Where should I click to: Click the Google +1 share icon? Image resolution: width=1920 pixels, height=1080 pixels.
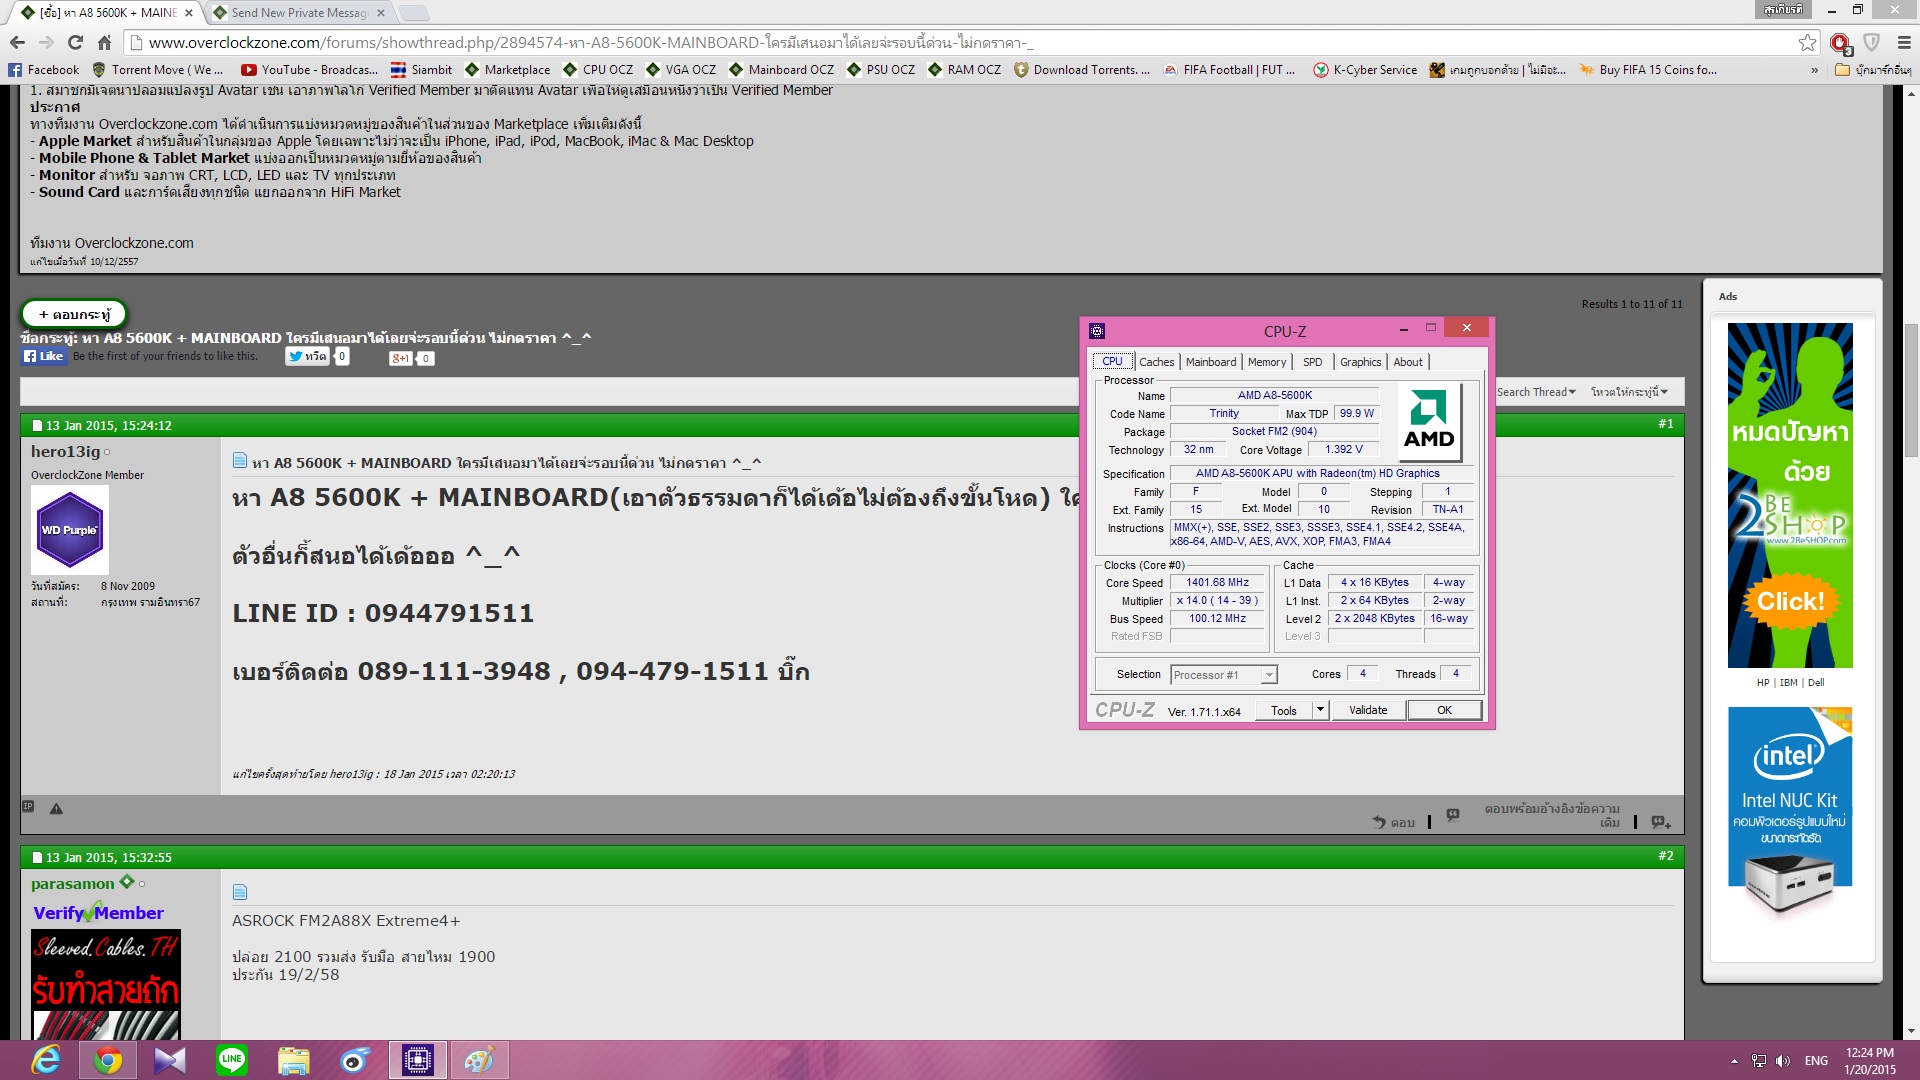pos(400,358)
